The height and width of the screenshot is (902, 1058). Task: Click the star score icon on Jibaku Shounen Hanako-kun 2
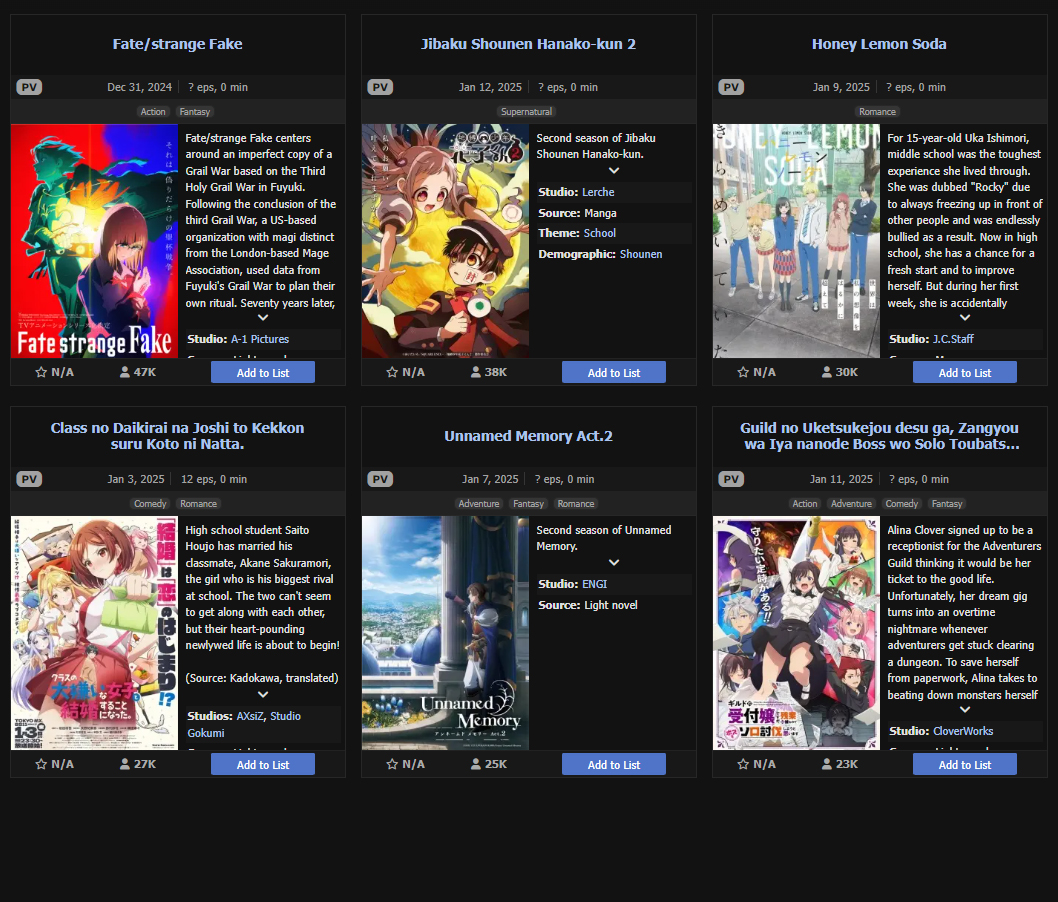392,372
